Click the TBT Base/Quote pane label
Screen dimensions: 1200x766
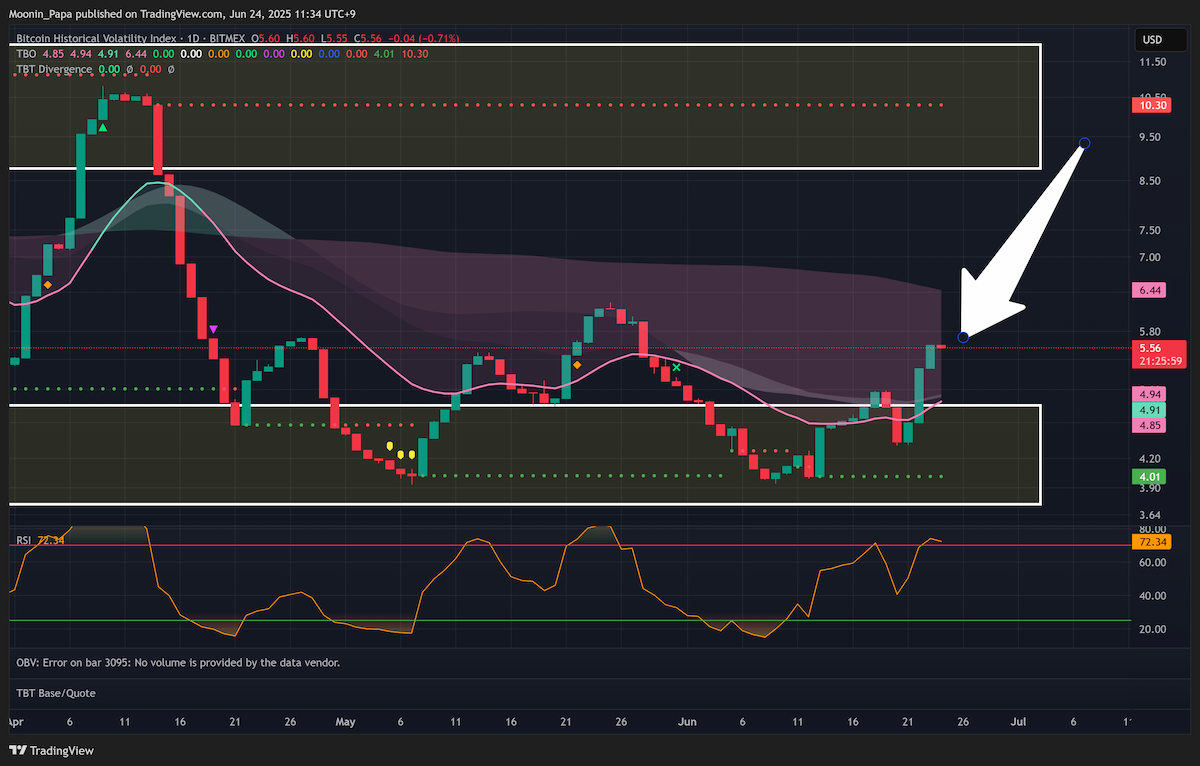pyautogui.click(x=56, y=692)
